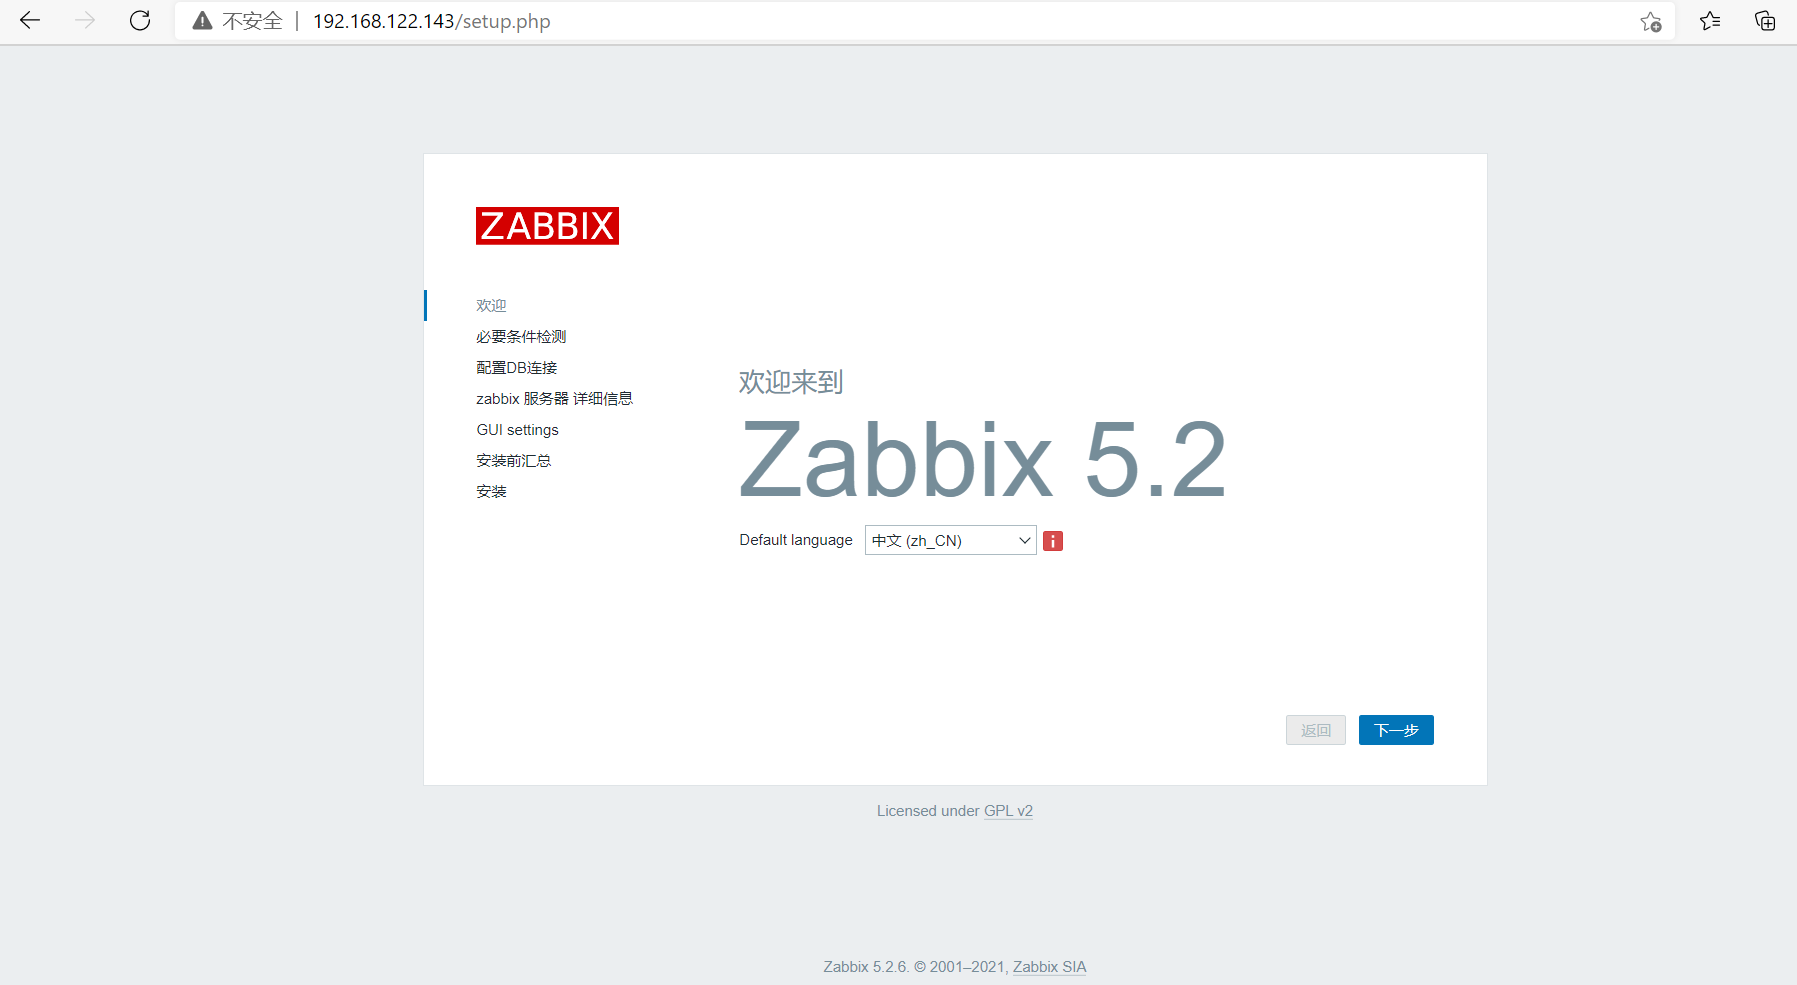Reload the setup page
The image size is (1797, 985).
click(x=140, y=21)
